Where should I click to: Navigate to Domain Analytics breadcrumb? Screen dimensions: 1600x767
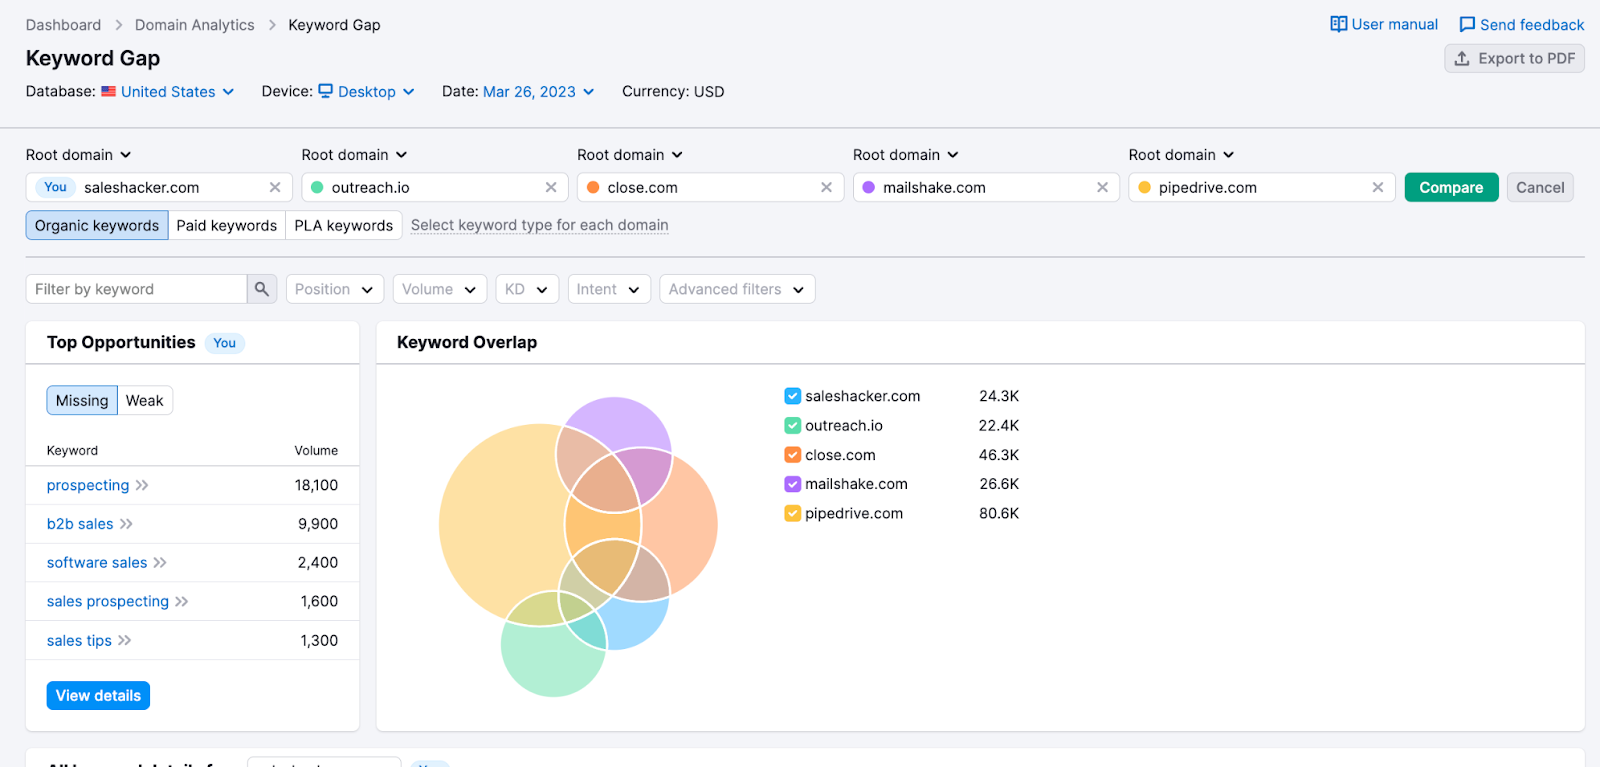click(x=195, y=25)
